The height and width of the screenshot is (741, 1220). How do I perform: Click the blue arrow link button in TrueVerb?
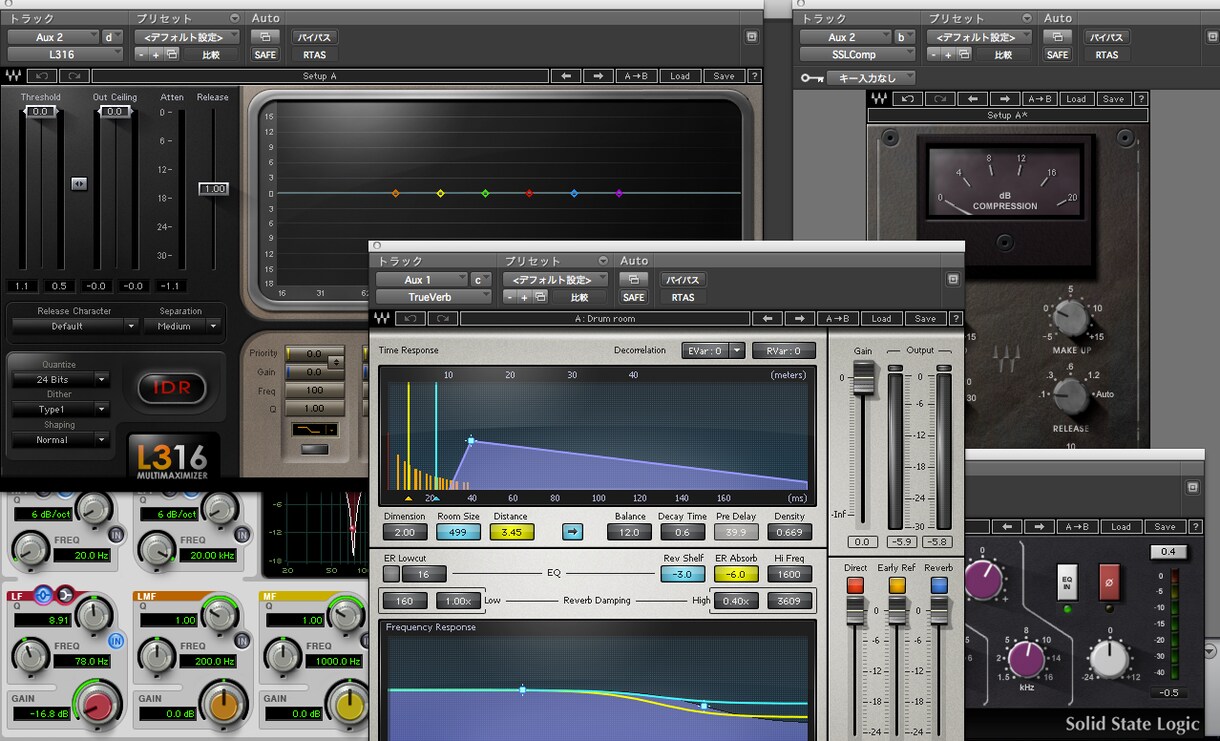click(x=572, y=532)
